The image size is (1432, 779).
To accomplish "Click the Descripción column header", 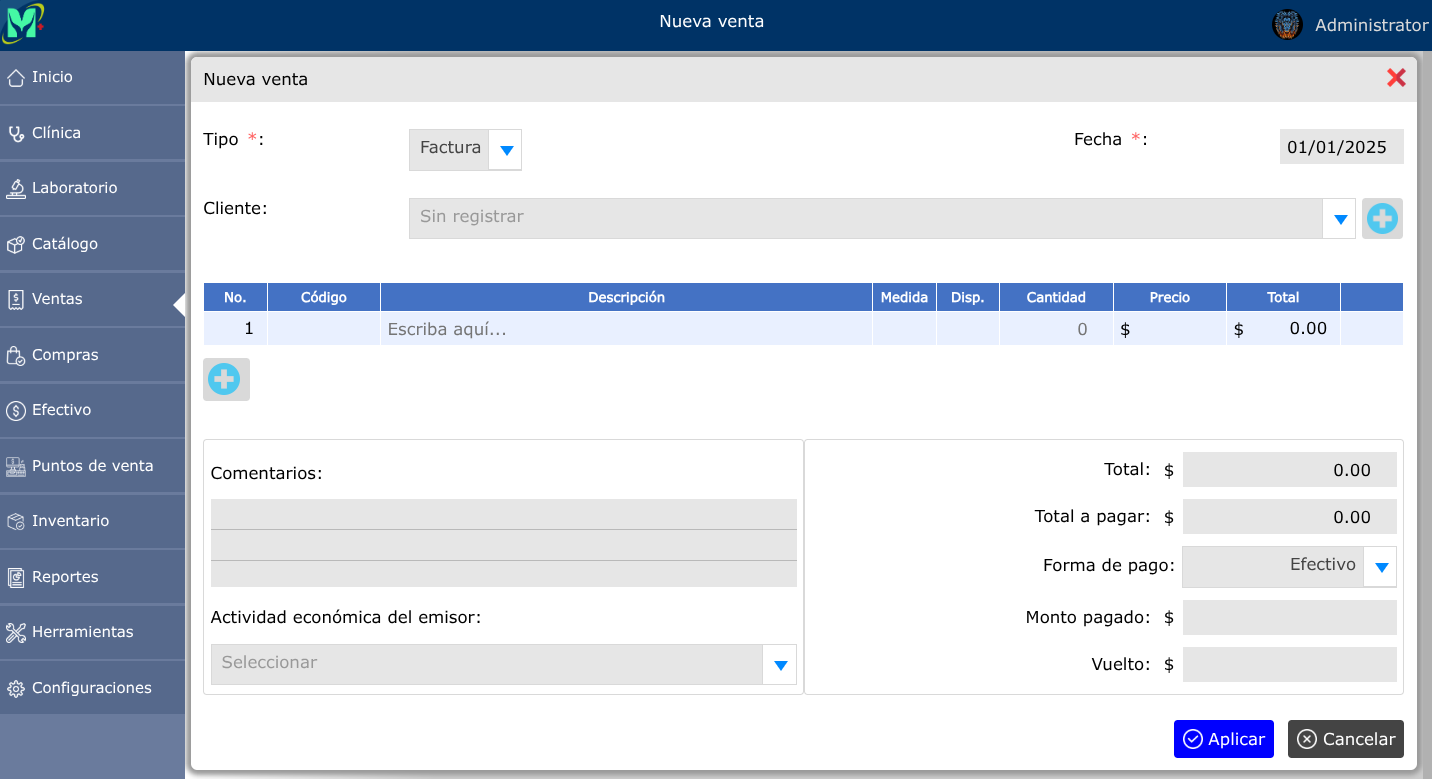I will tap(626, 297).
